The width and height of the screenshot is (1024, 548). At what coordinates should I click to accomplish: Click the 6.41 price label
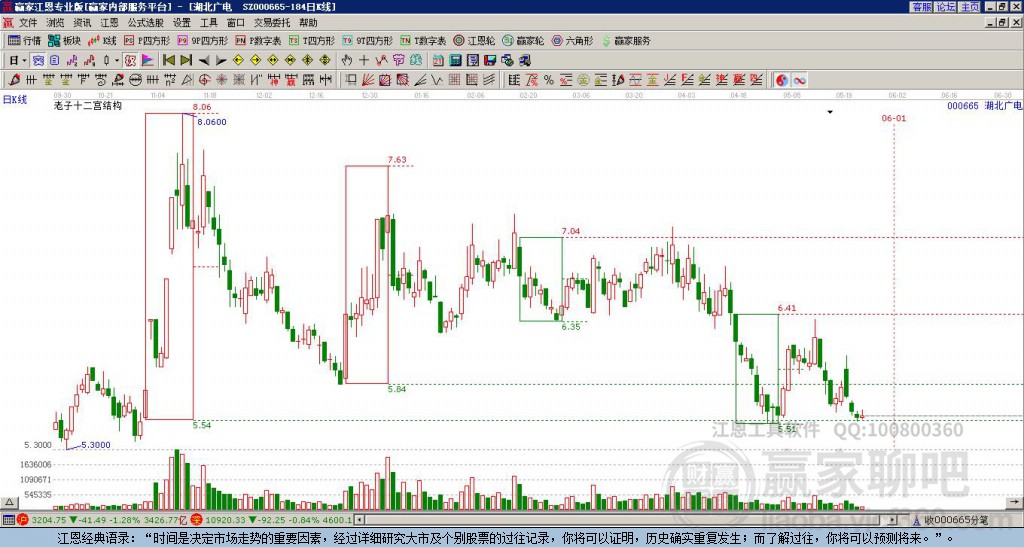(x=787, y=308)
